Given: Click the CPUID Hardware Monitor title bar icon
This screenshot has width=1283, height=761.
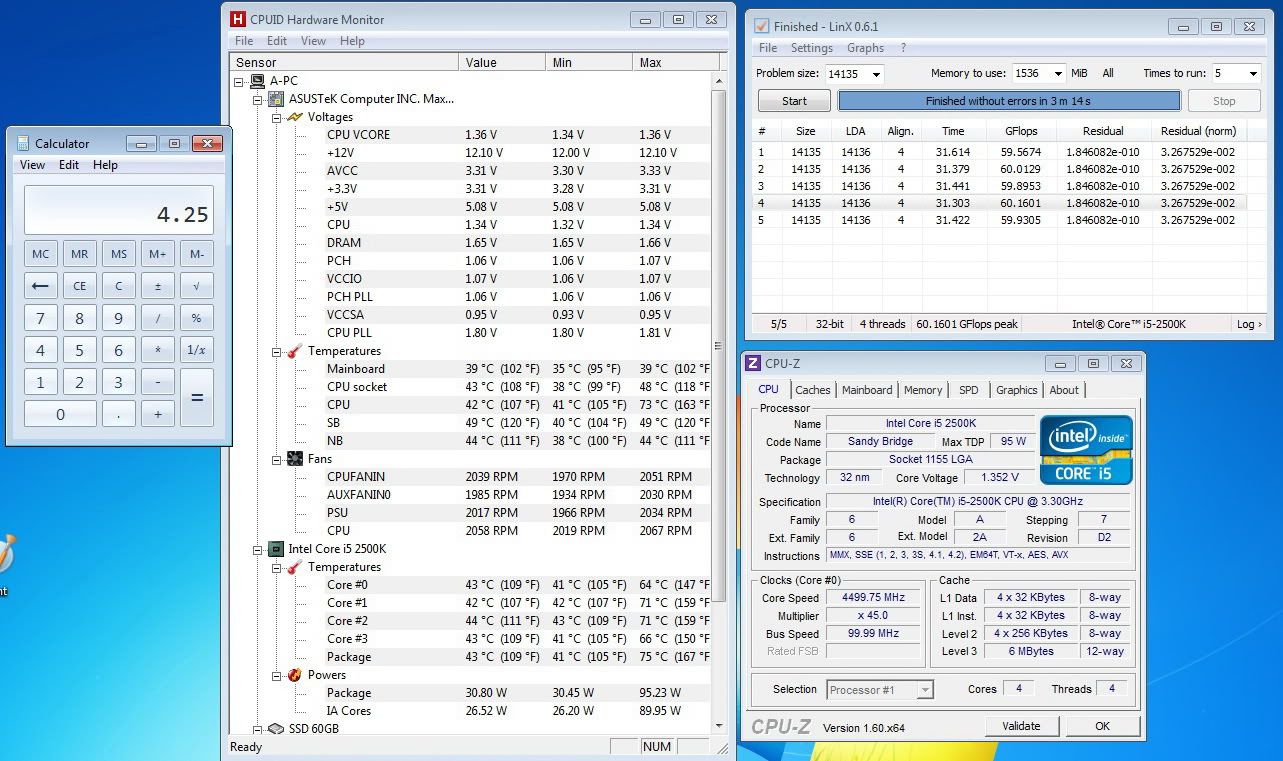Looking at the screenshot, I should tap(238, 19).
